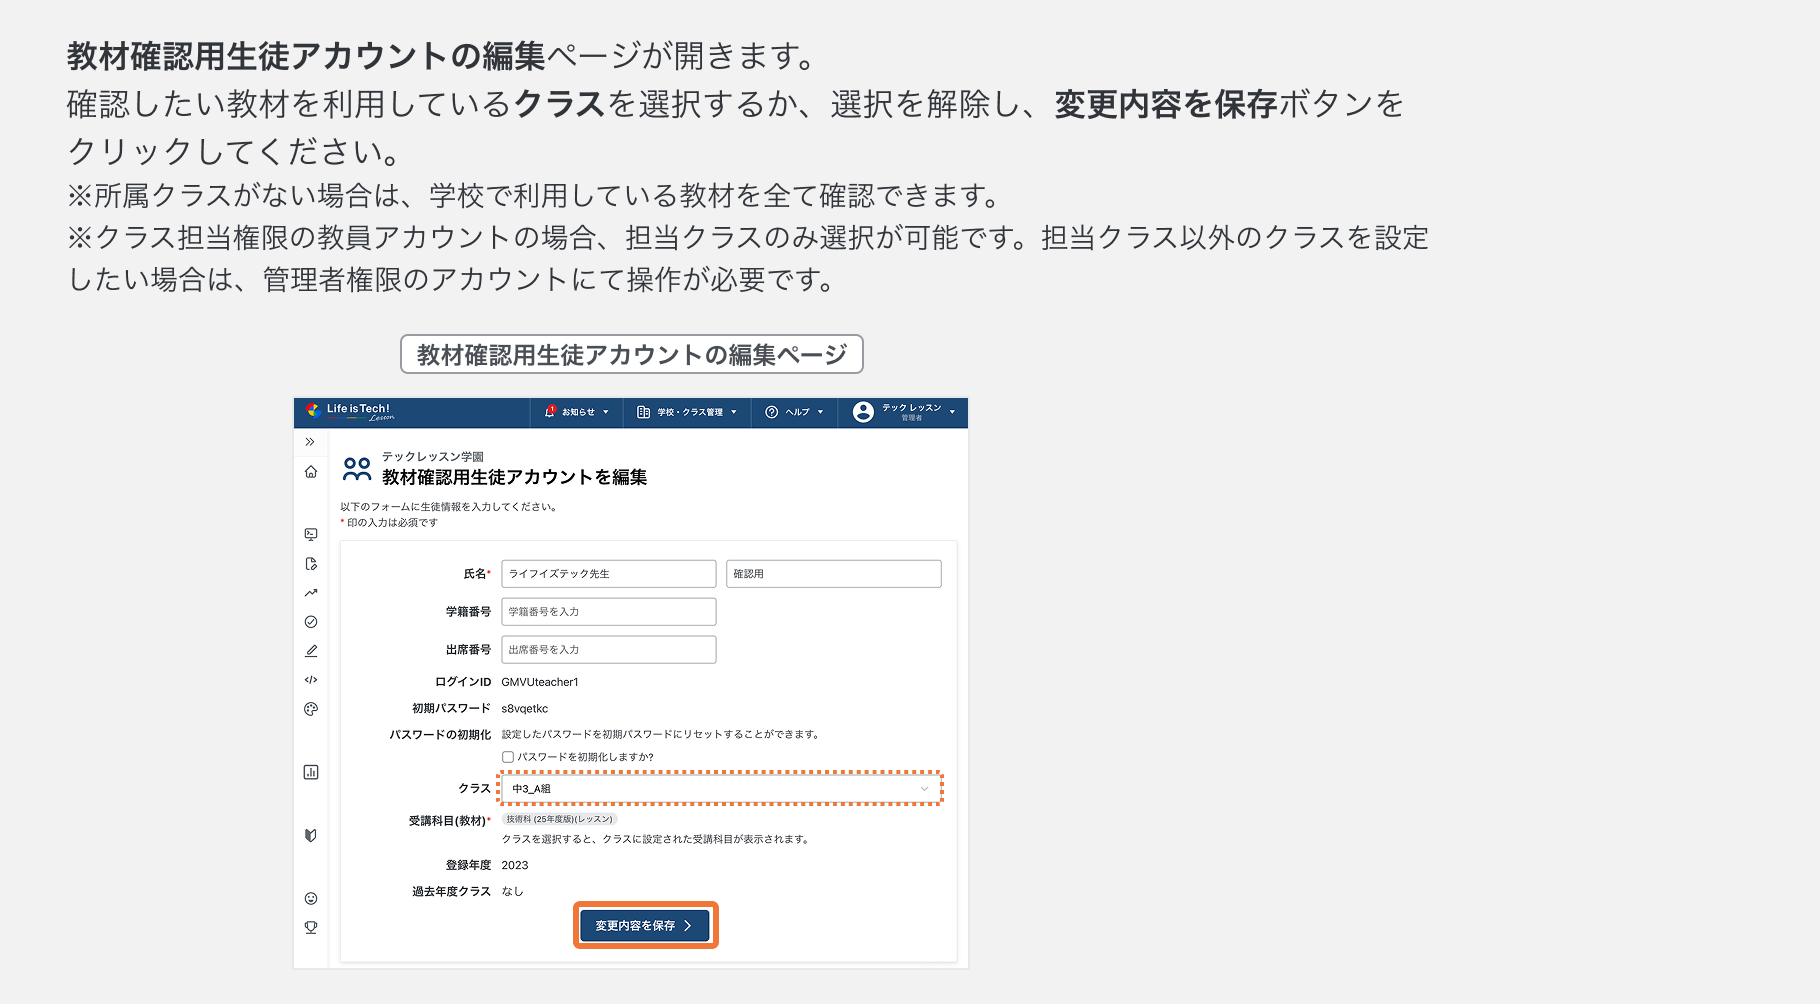Open the bar chart statistics icon

pos(311,771)
